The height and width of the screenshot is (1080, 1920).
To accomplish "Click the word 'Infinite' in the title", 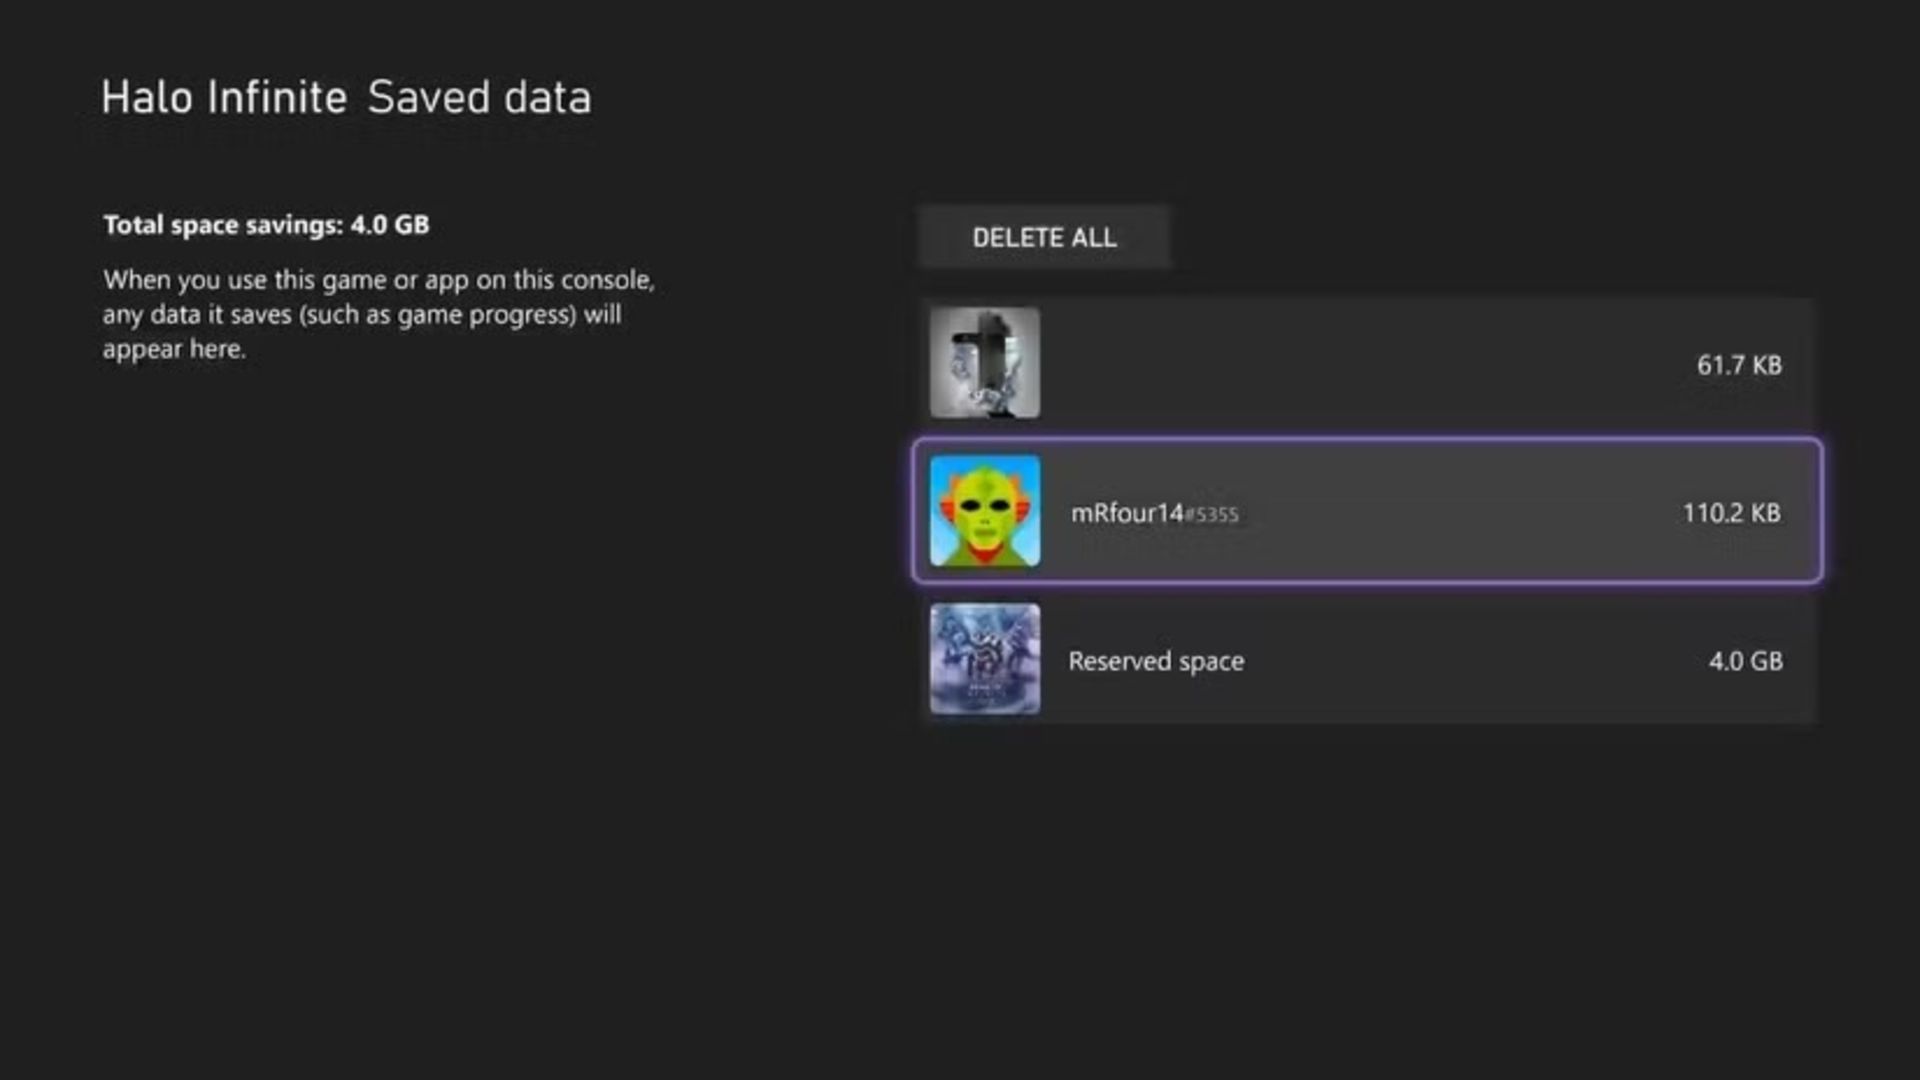I will [x=277, y=98].
